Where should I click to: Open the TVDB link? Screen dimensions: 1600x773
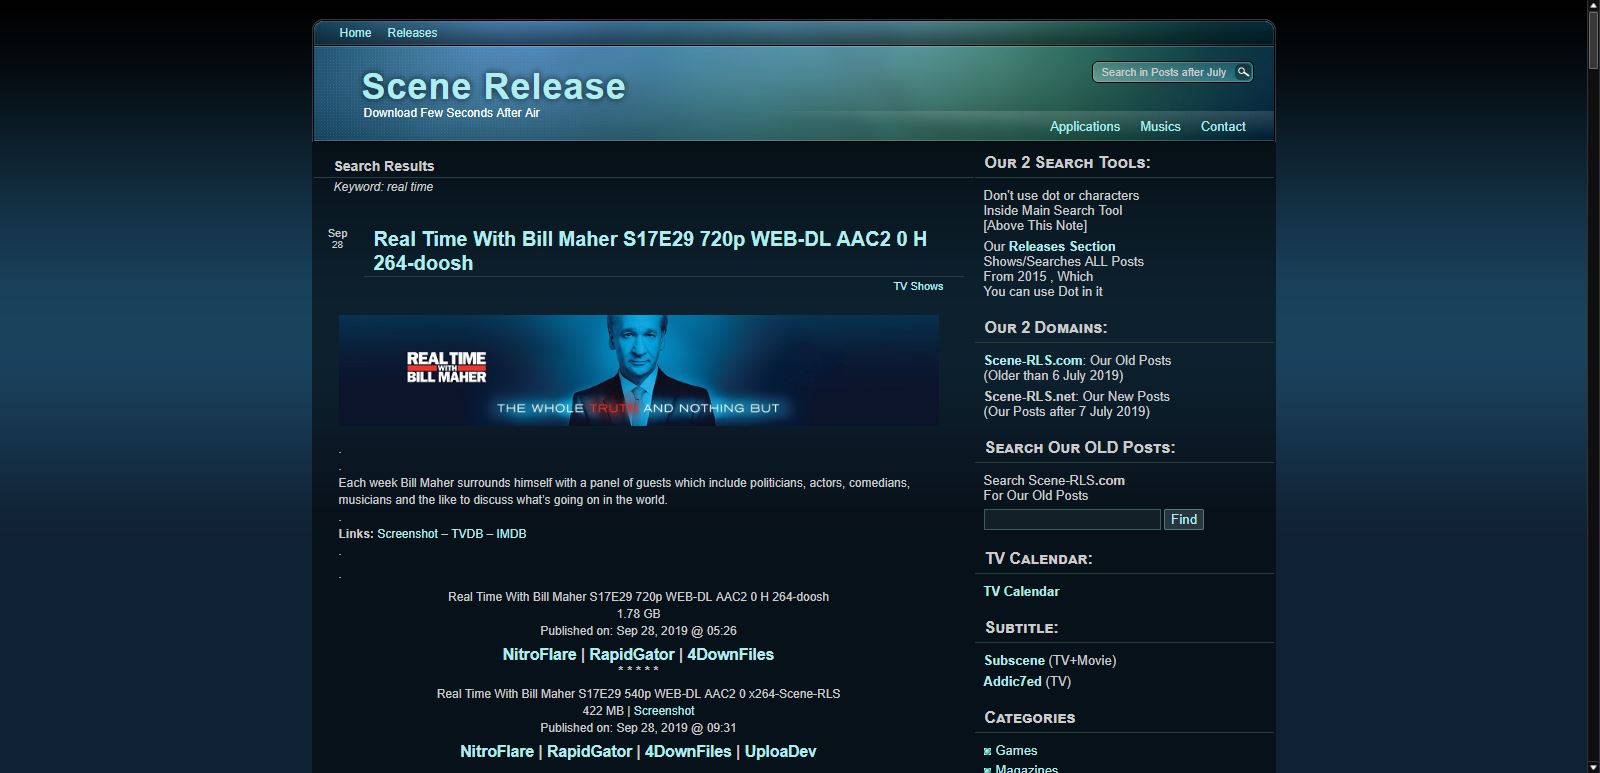pos(467,534)
